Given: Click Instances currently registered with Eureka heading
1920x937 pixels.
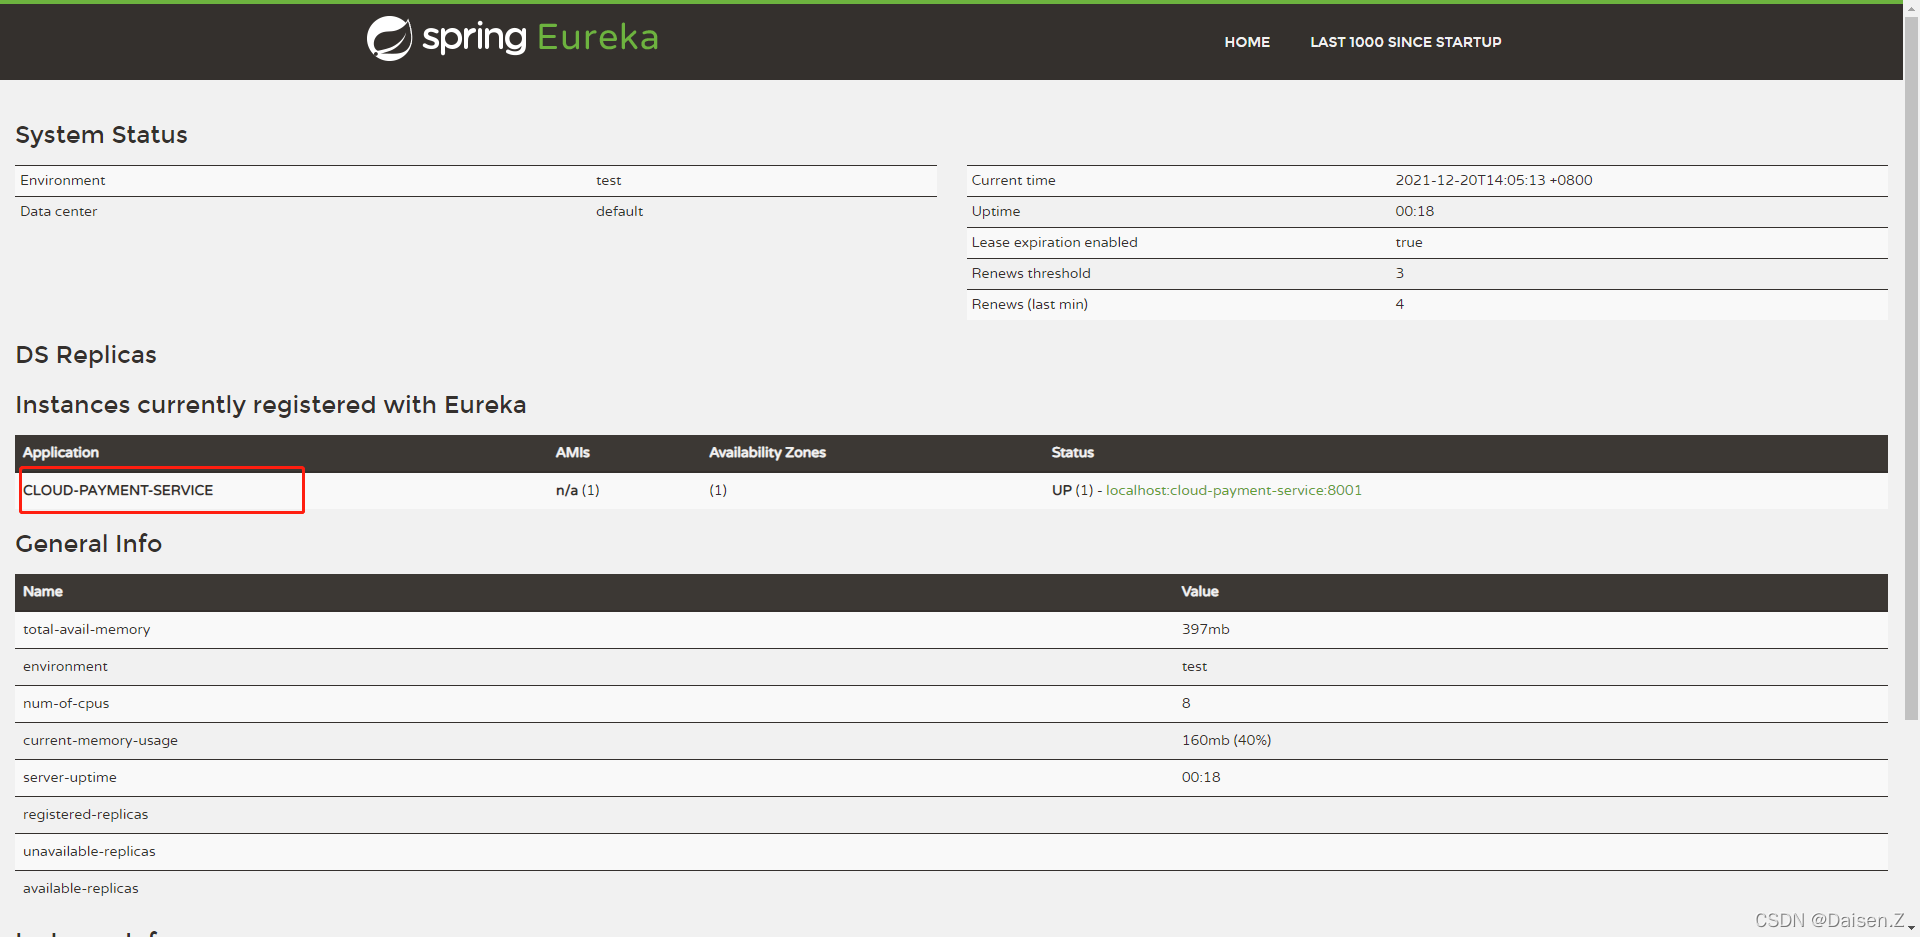Looking at the screenshot, I should [x=270, y=405].
